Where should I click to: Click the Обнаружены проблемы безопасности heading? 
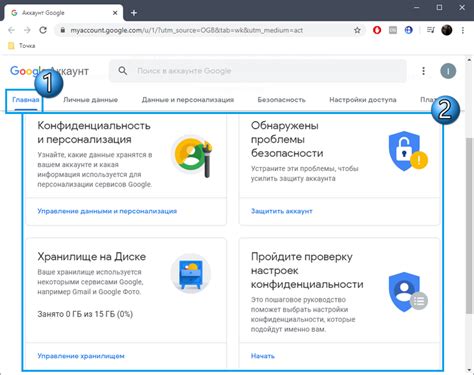[287, 139]
